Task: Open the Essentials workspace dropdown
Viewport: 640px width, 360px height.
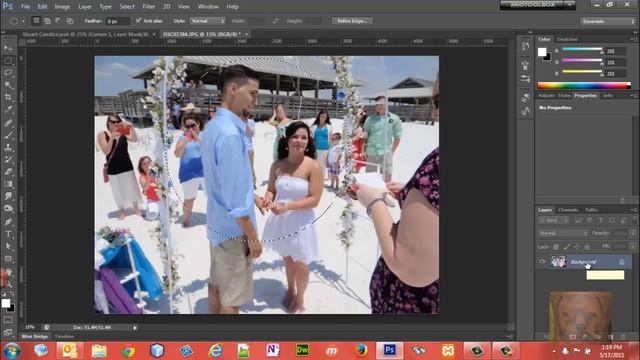Action: [x=607, y=21]
